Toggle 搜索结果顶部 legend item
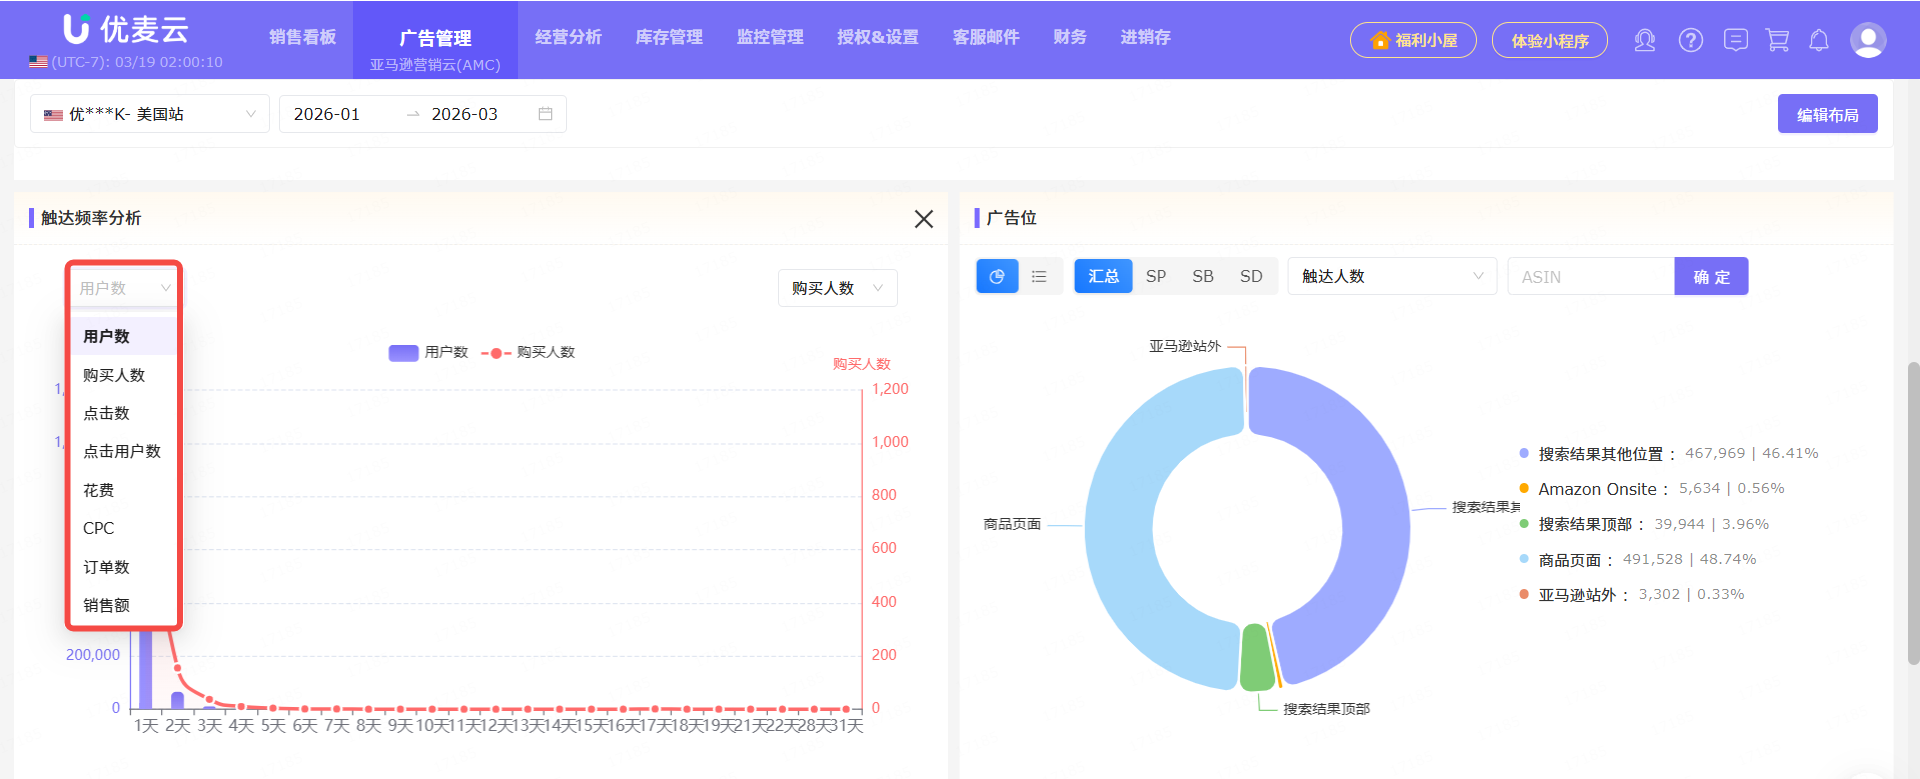 click(1644, 524)
